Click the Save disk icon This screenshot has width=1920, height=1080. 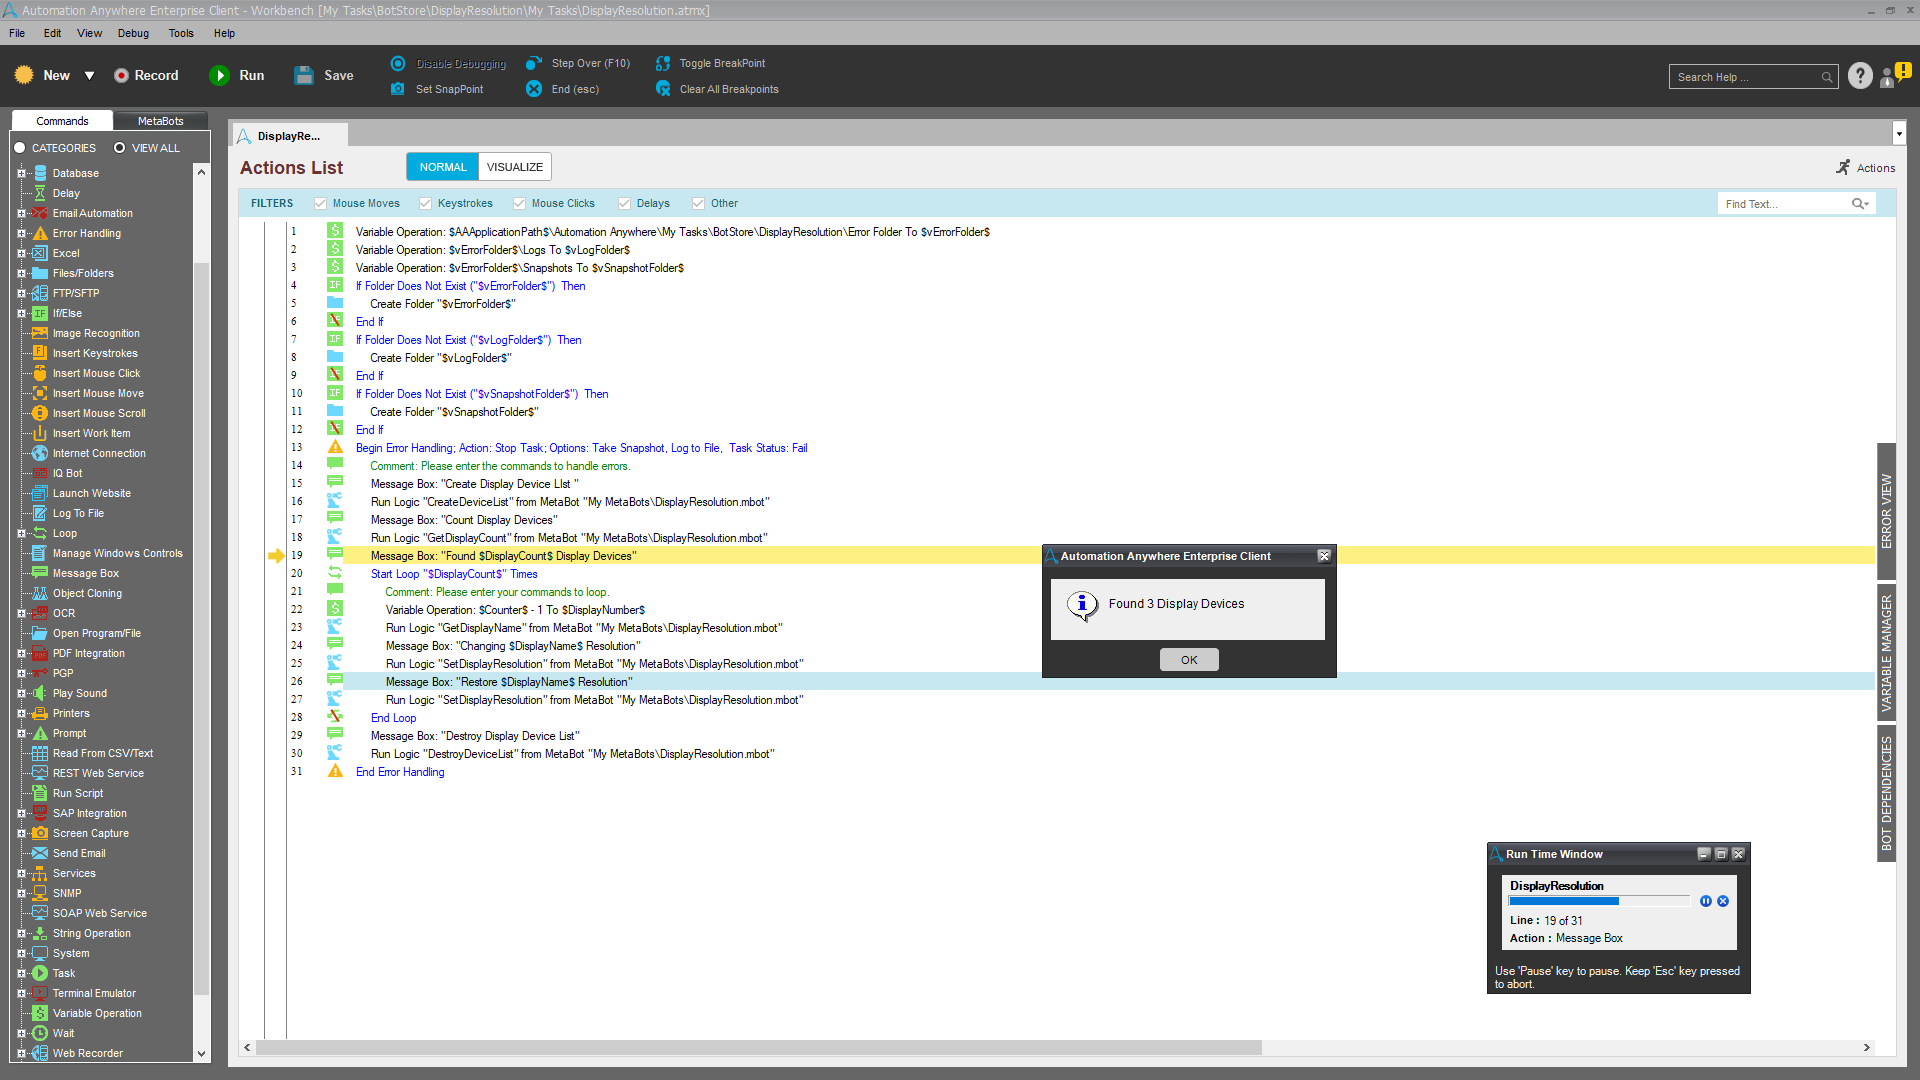(x=304, y=76)
